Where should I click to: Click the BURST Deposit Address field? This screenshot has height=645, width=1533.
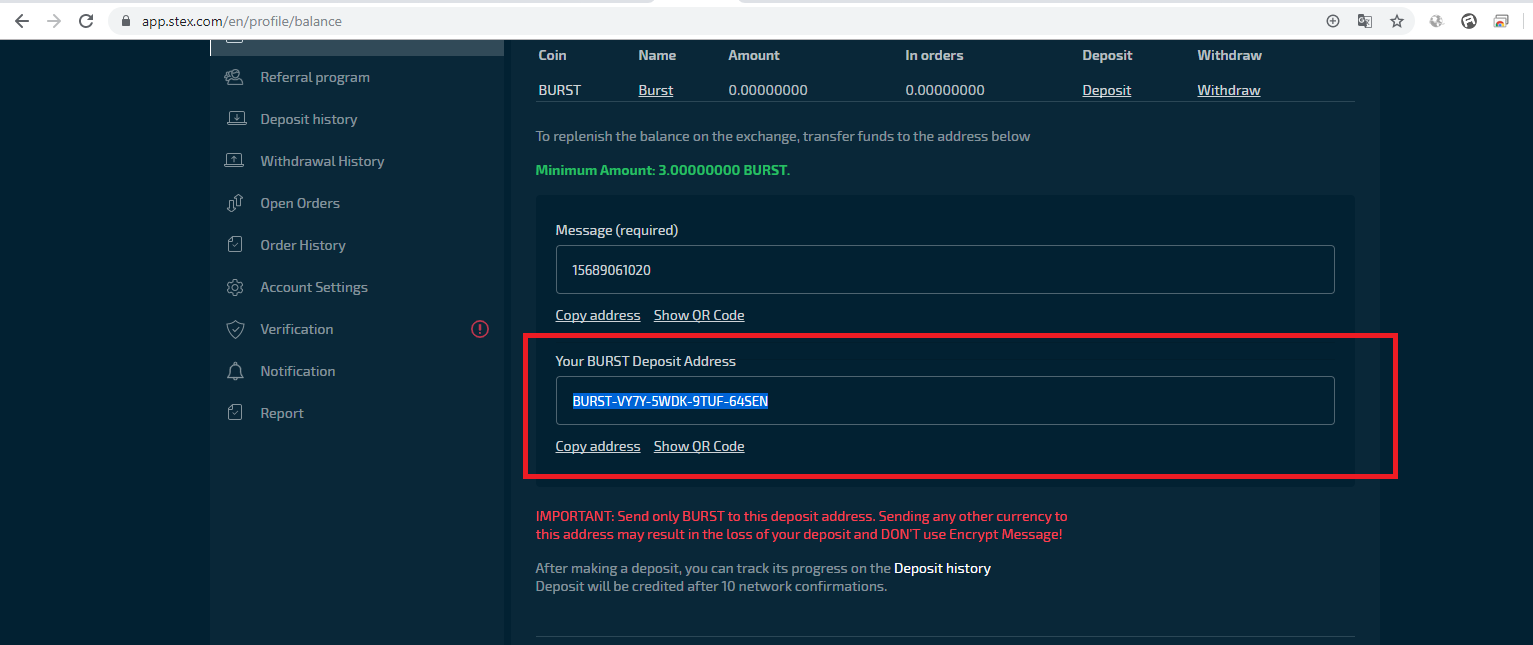click(945, 401)
